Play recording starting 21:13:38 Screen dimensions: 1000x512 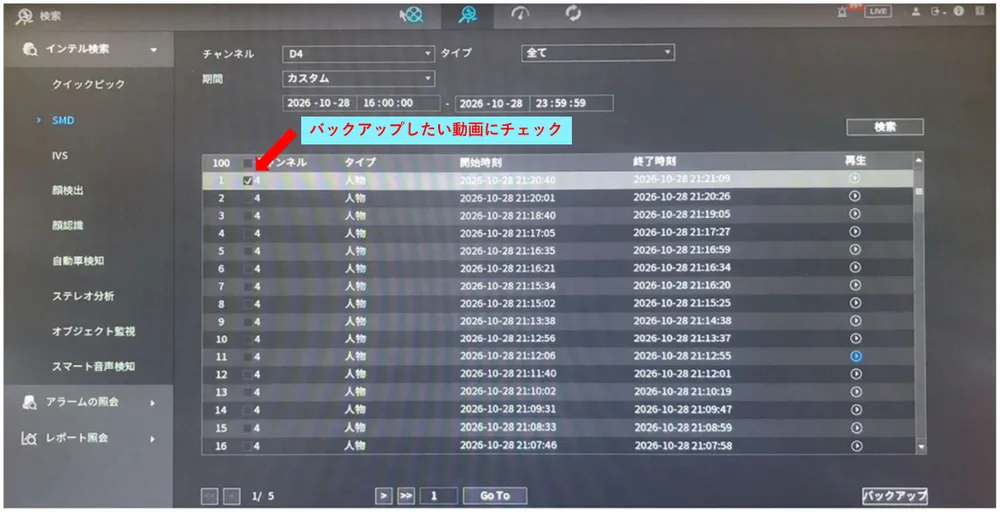coord(855,321)
